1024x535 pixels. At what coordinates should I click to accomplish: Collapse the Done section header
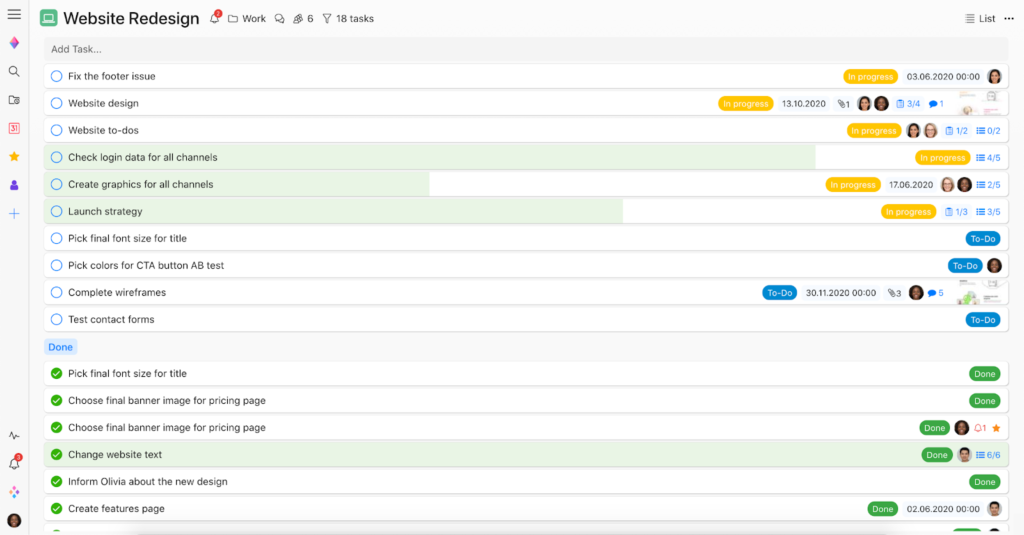tap(60, 347)
